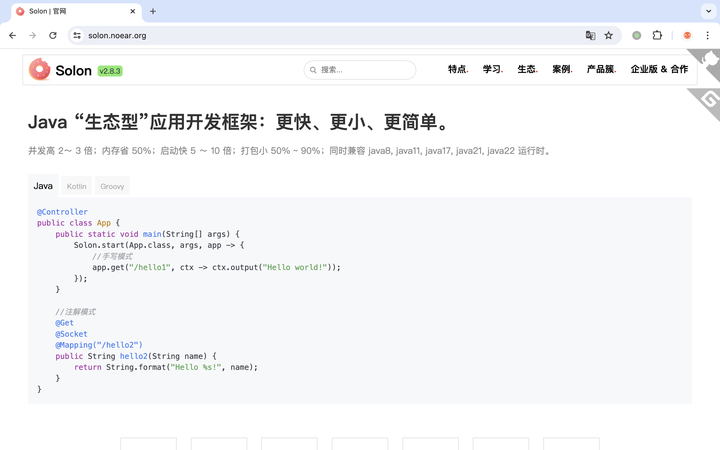Image resolution: width=720 pixels, height=450 pixels.
Task: Click the Solon title text
Action: click(x=73, y=71)
